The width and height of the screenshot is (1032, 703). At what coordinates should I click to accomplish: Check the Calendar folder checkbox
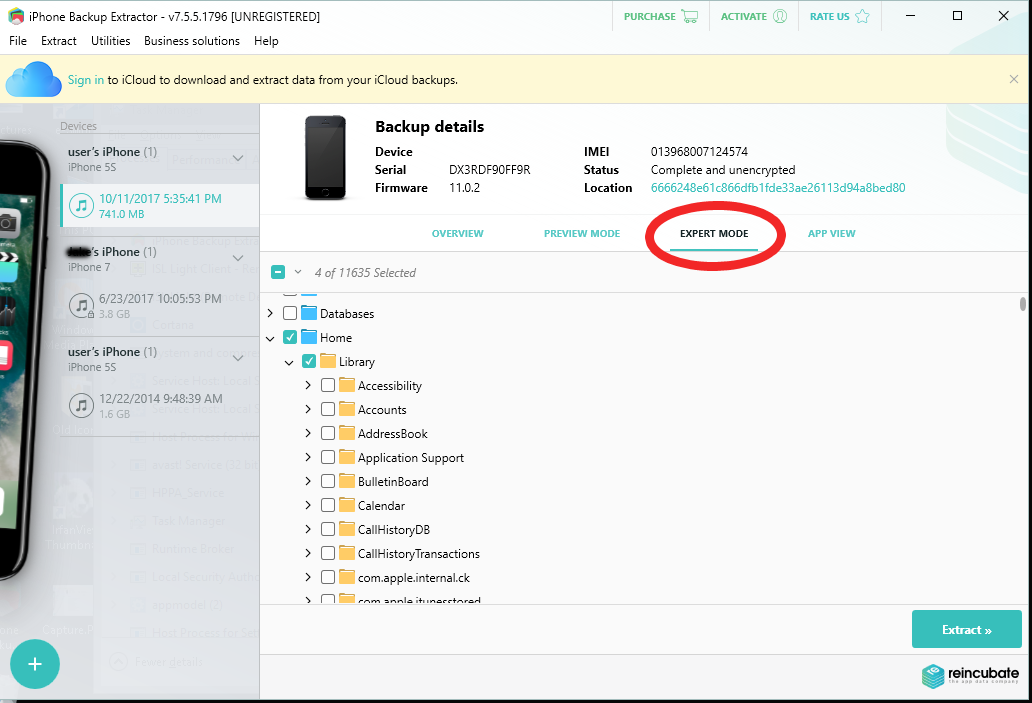[x=328, y=505]
